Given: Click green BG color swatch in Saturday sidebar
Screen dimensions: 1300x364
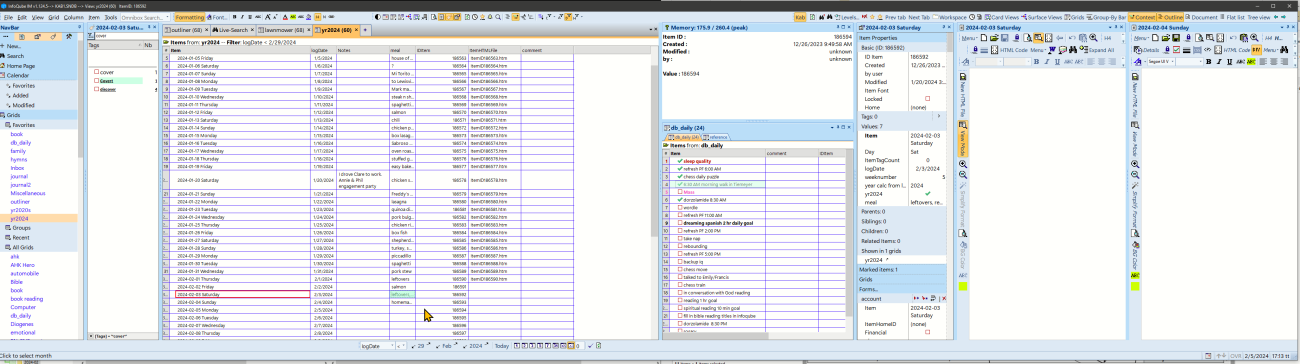Looking at the screenshot, I should [x=963, y=286].
